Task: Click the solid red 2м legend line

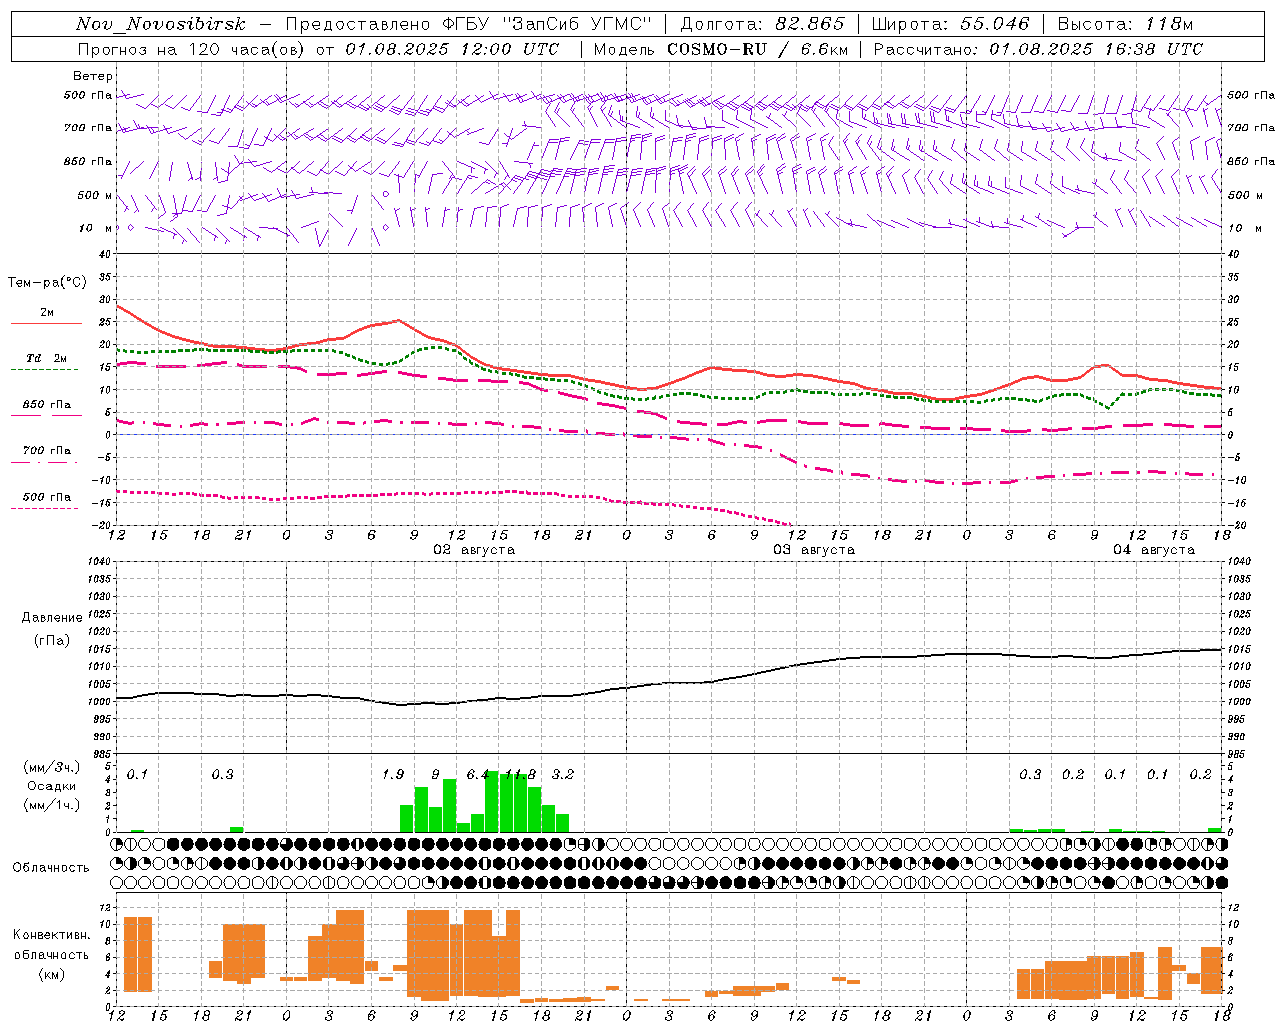Action: (46, 323)
